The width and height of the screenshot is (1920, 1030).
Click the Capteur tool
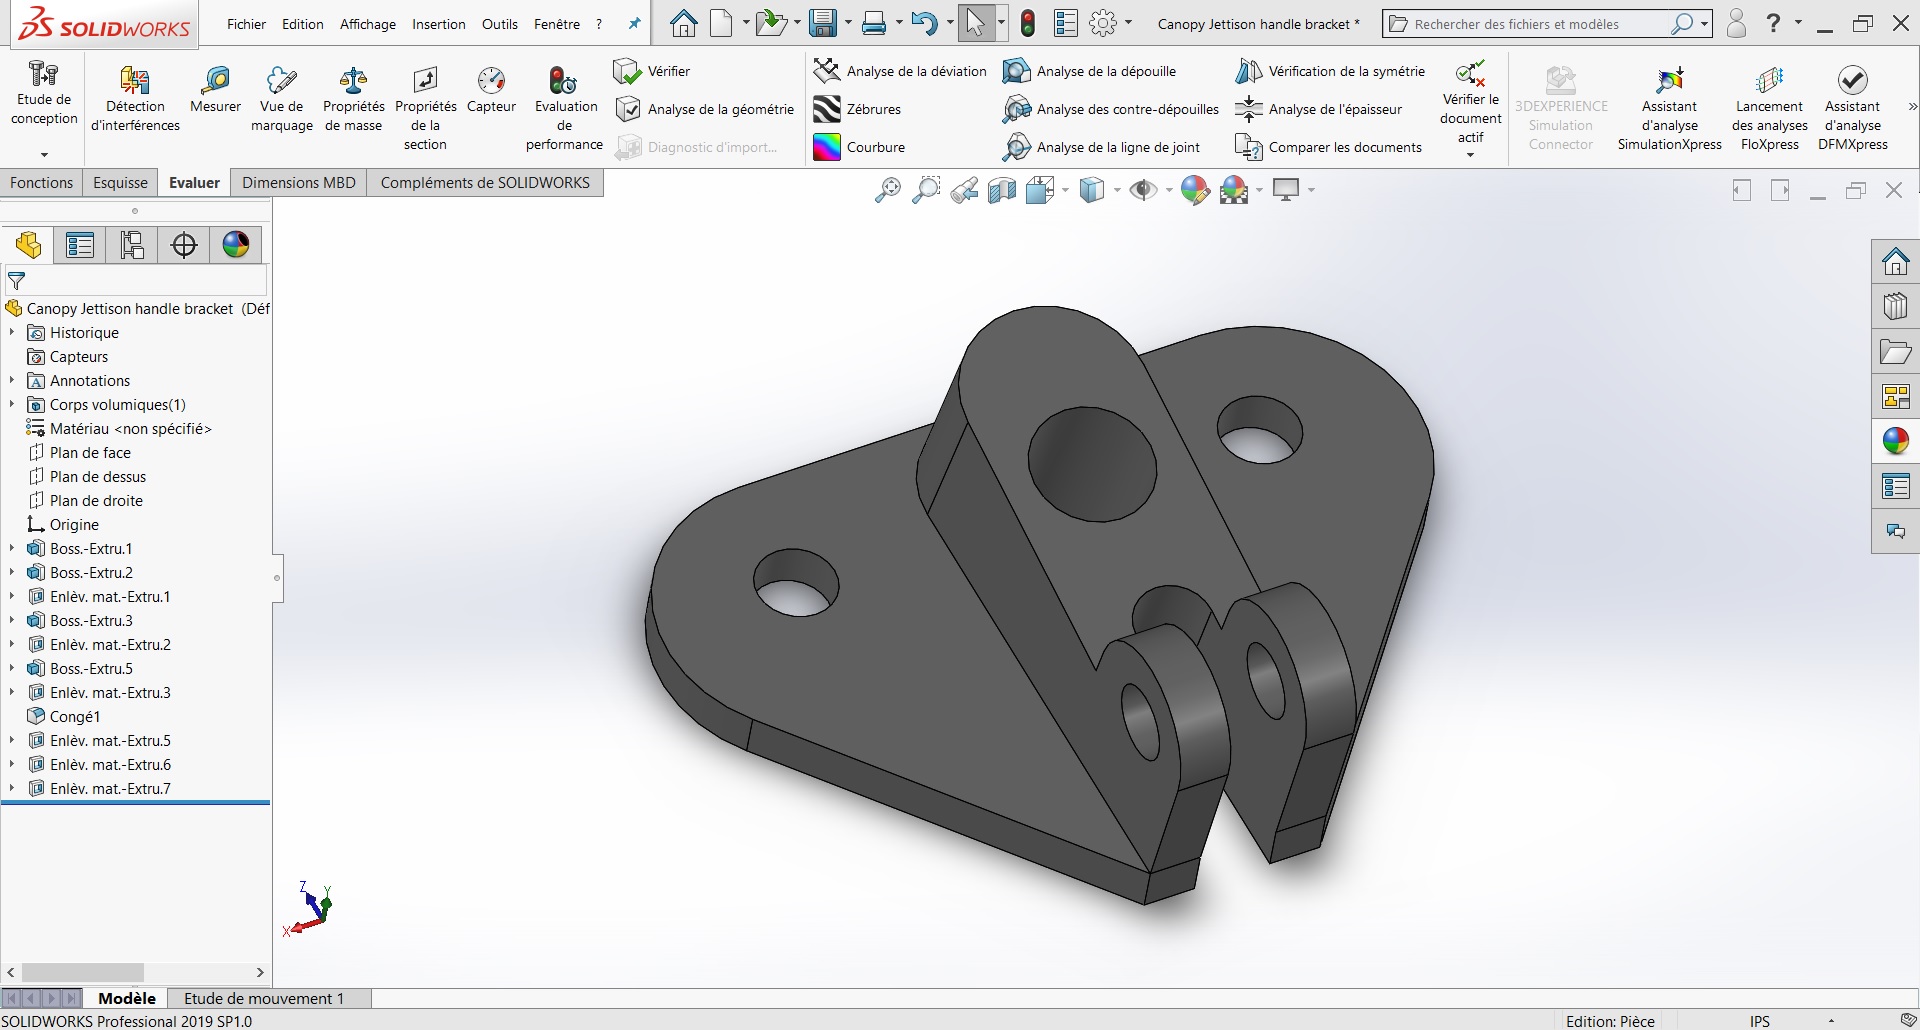point(491,91)
